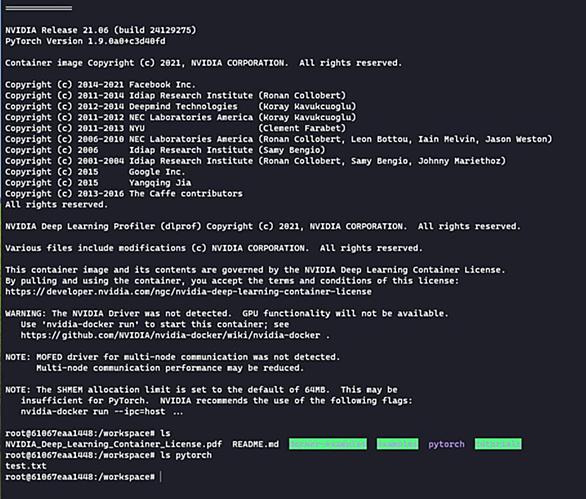Viewport: 586px width, 499px height.
Task: Click the 'NOTE: The SHMEM allocation' line
Action: [x=201, y=389]
